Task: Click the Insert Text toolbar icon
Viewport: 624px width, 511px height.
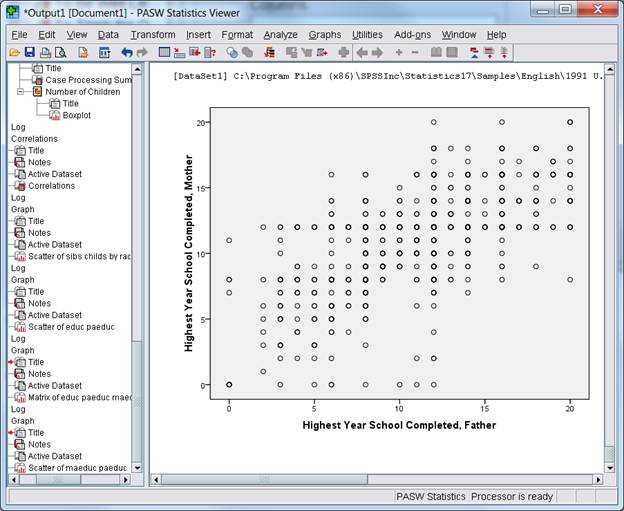Action: coord(504,52)
